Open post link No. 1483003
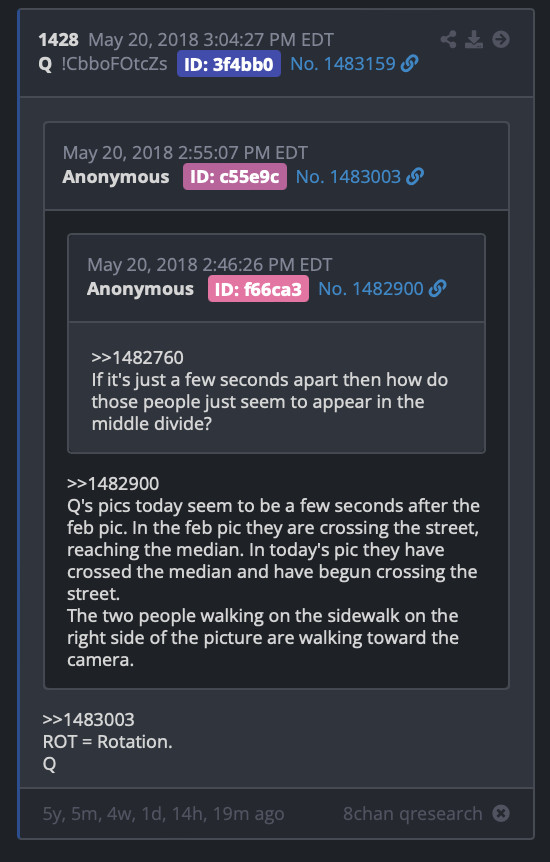 click(x=348, y=176)
